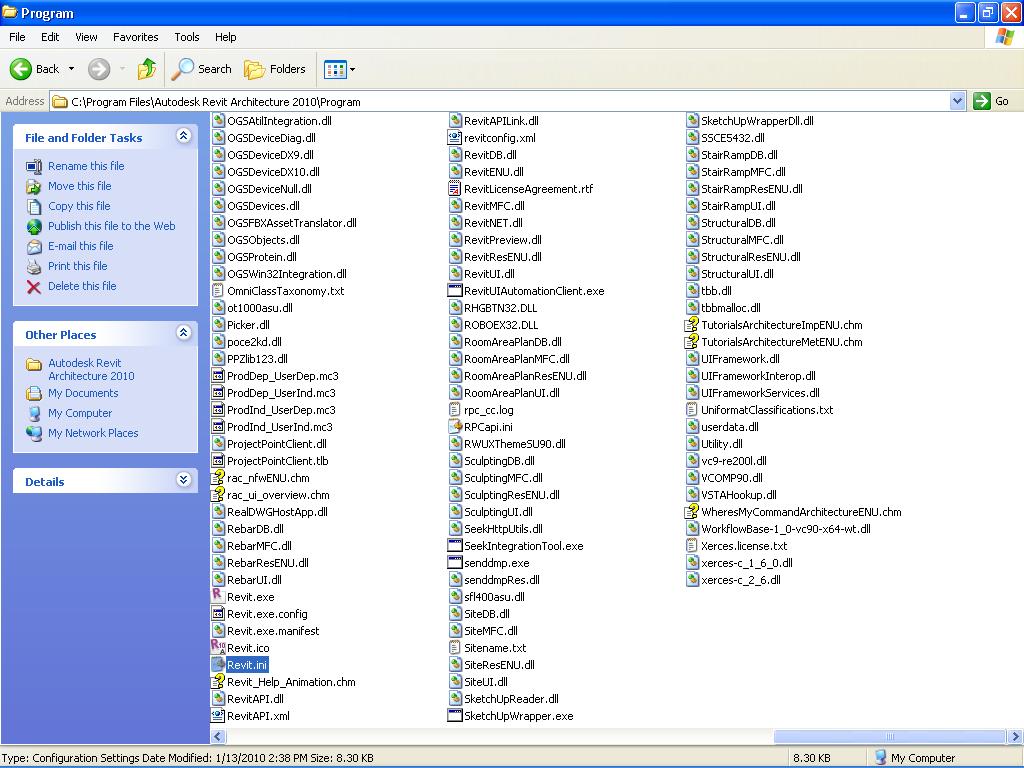Select the rac_nfwENU.chm help icon
Image resolution: width=1024 pixels, height=768 pixels.
pos(218,477)
